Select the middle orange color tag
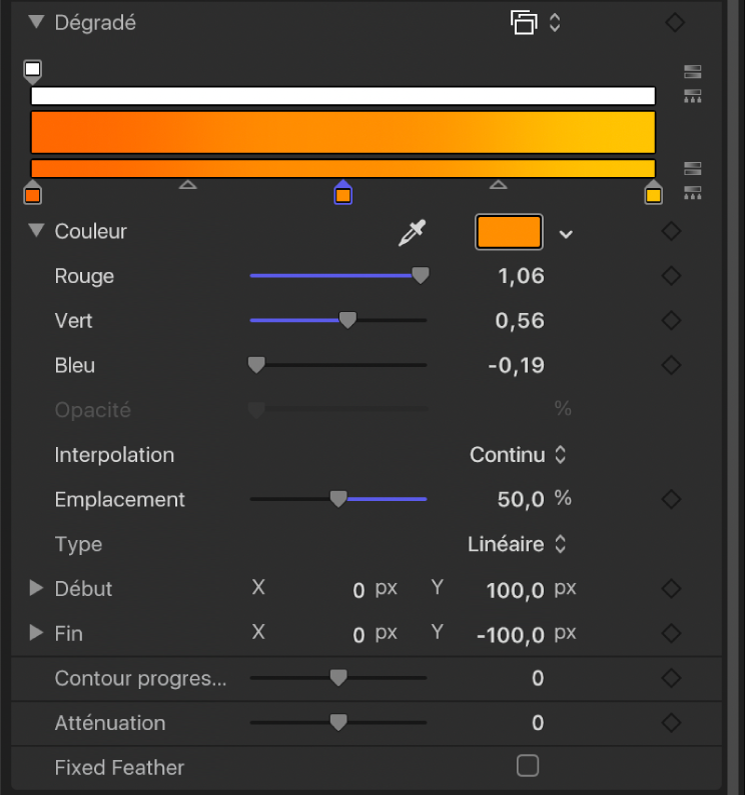 click(x=343, y=194)
